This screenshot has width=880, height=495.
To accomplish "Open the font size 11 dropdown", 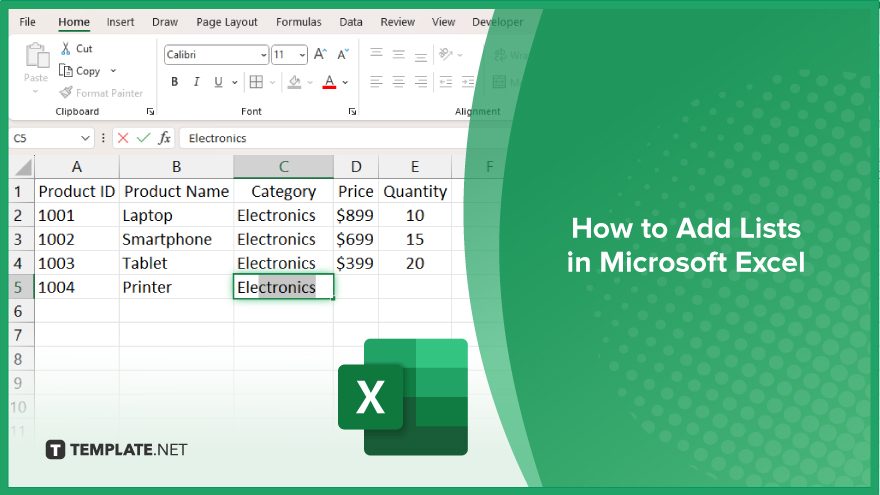I will pyautogui.click(x=302, y=55).
